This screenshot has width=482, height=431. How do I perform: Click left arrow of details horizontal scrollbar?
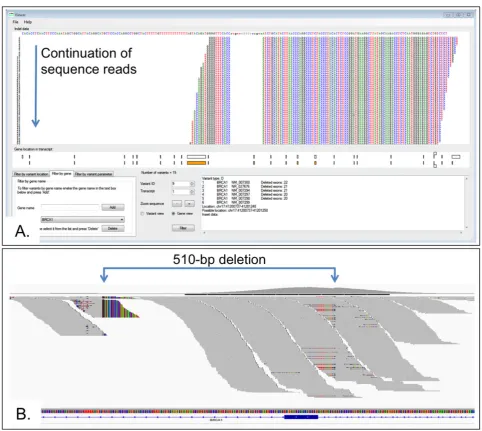[204, 232]
